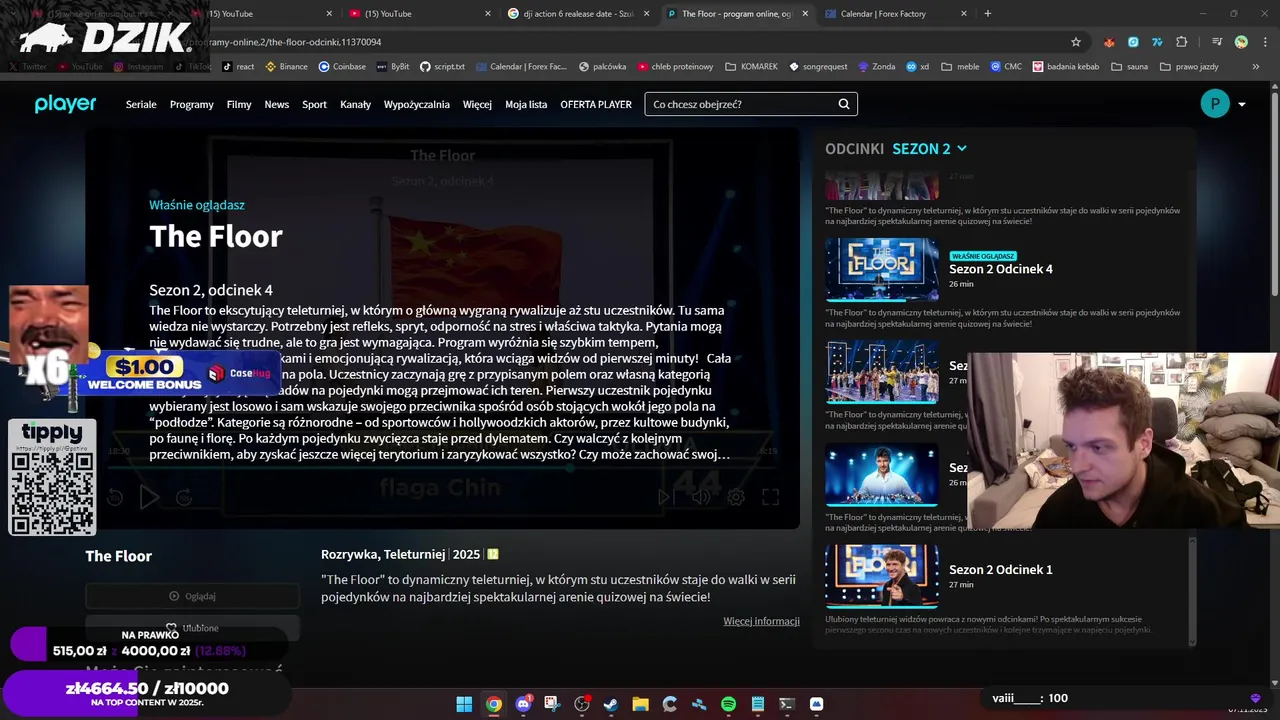Open Wypożyczalnia in the header
This screenshot has height=720, width=1280.
point(417,104)
